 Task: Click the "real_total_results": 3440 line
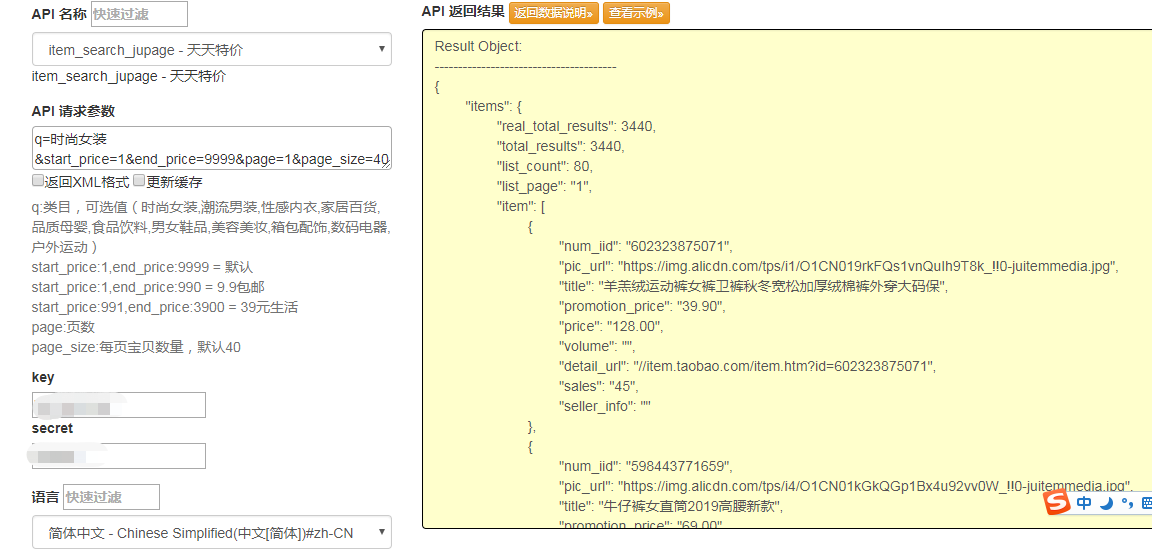pyautogui.click(x=576, y=126)
